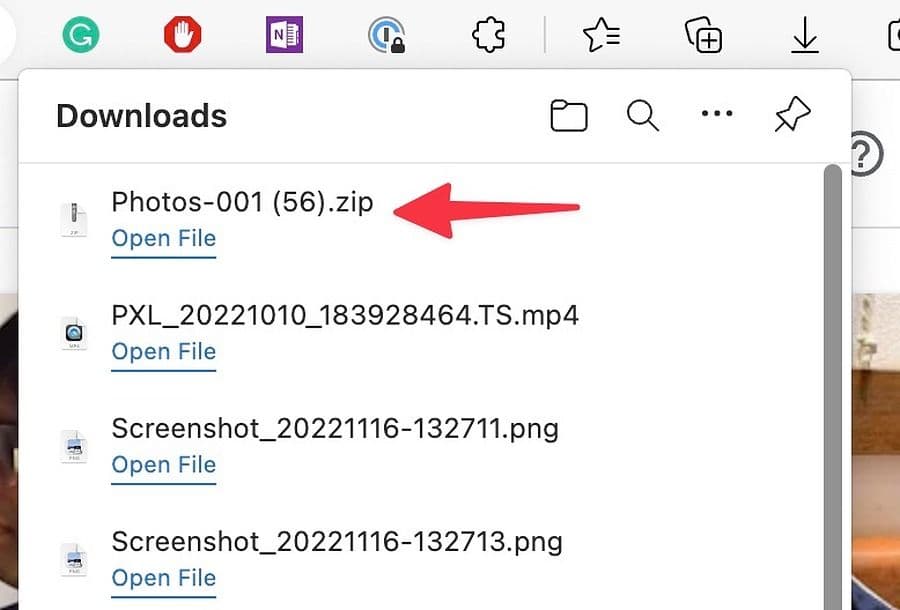Click the mp4 file type thumbnail
This screenshot has width=900, height=610.
point(73,333)
